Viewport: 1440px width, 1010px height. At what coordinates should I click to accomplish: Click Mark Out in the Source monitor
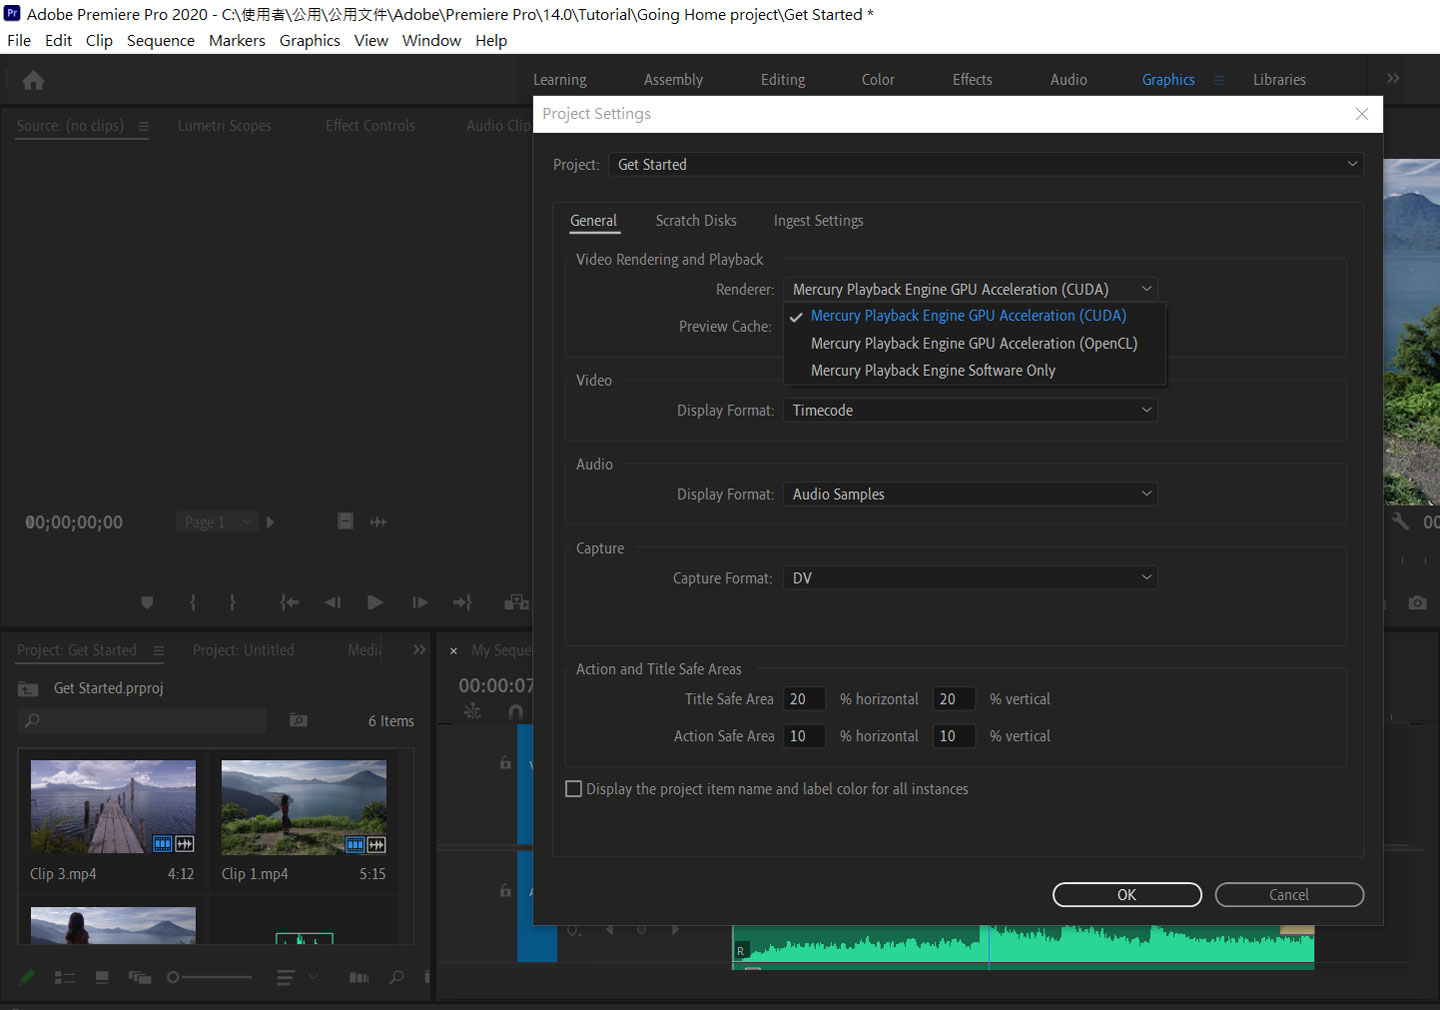point(233,603)
